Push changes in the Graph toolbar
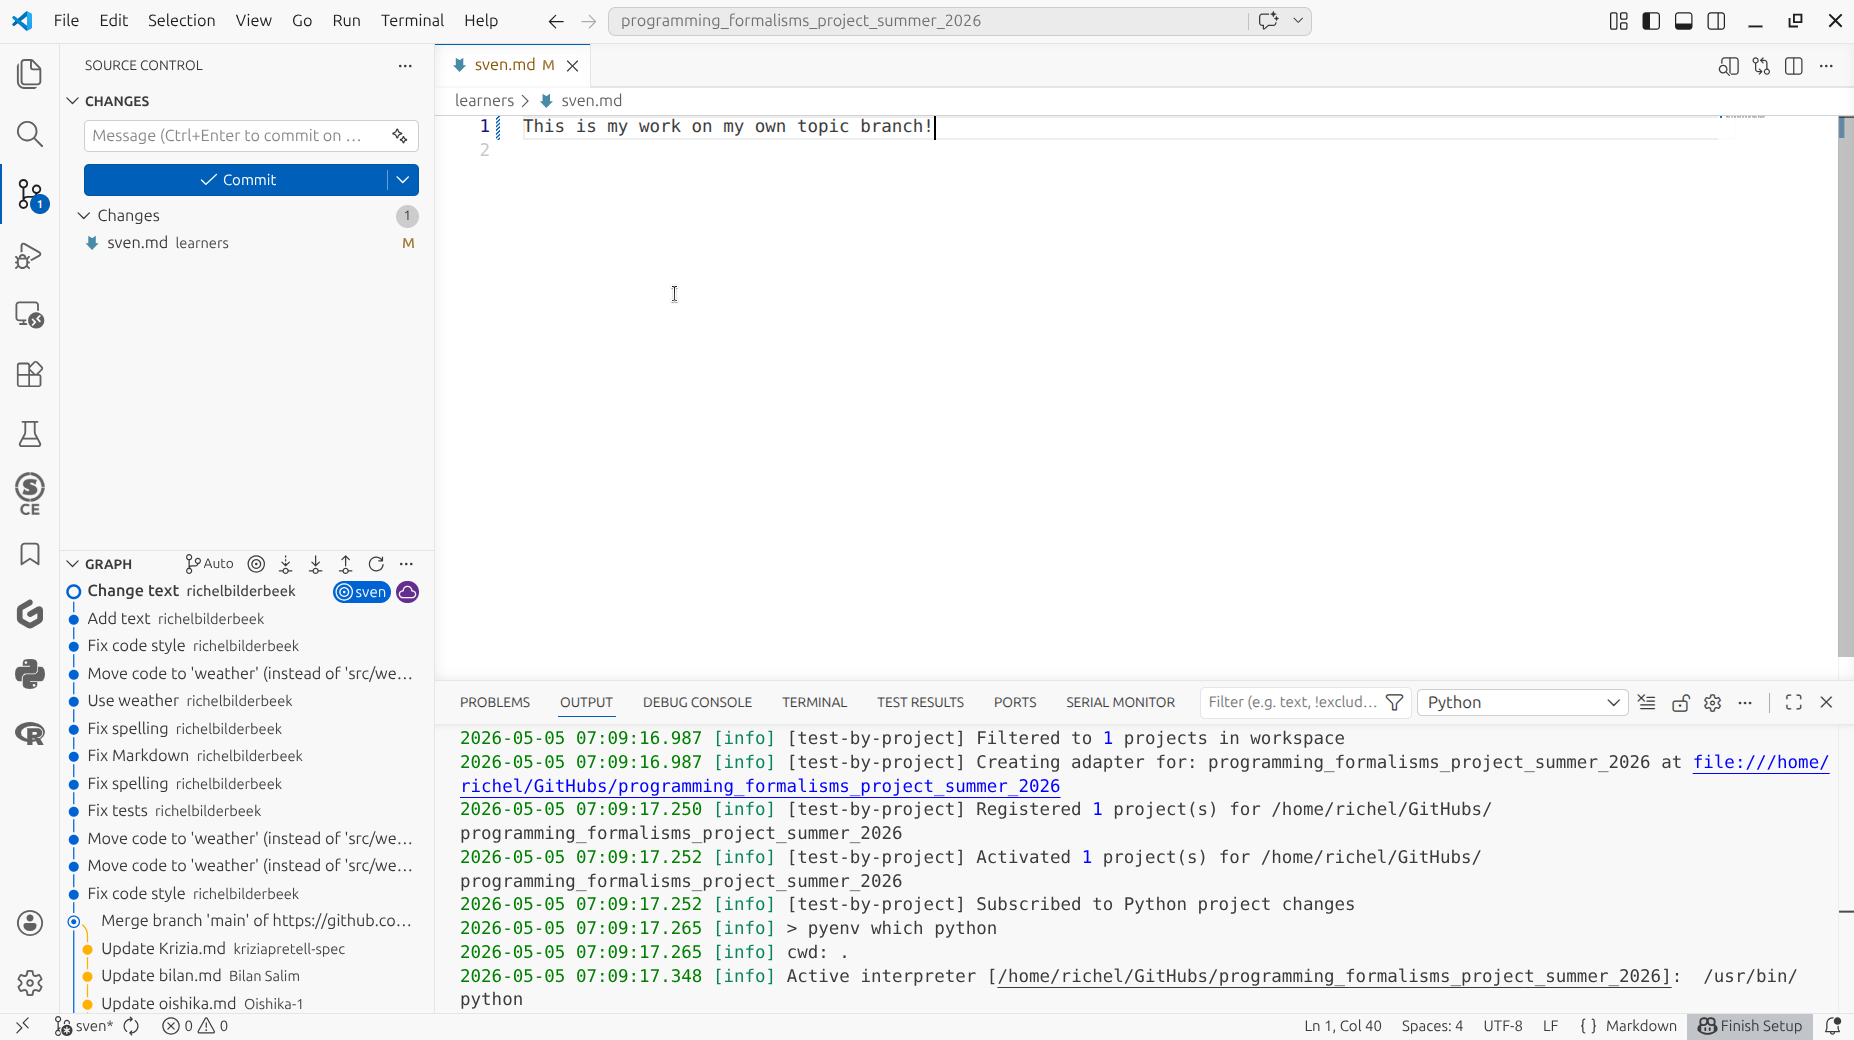Viewport: 1854px width, 1040px height. tap(346, 564)
